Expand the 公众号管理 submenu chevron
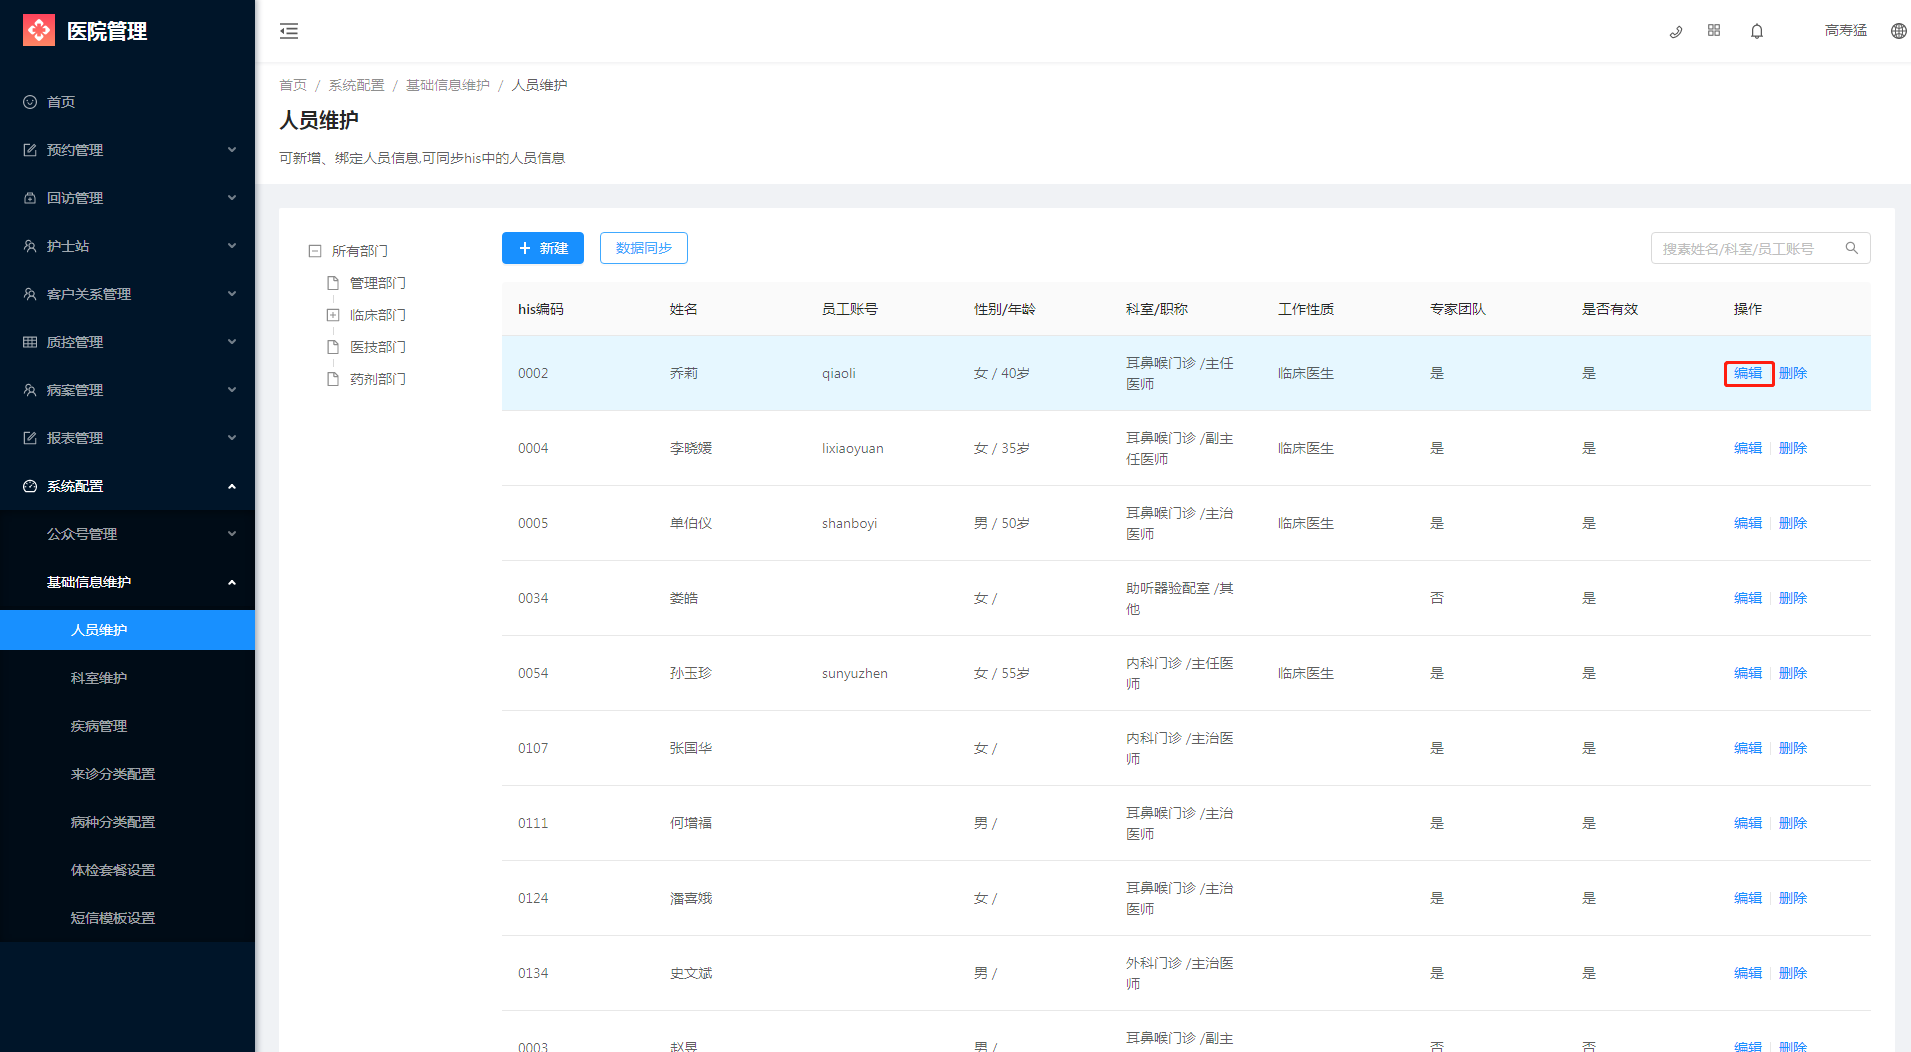The width and height of the screenshot is (1911, 1052). (232, 534)
